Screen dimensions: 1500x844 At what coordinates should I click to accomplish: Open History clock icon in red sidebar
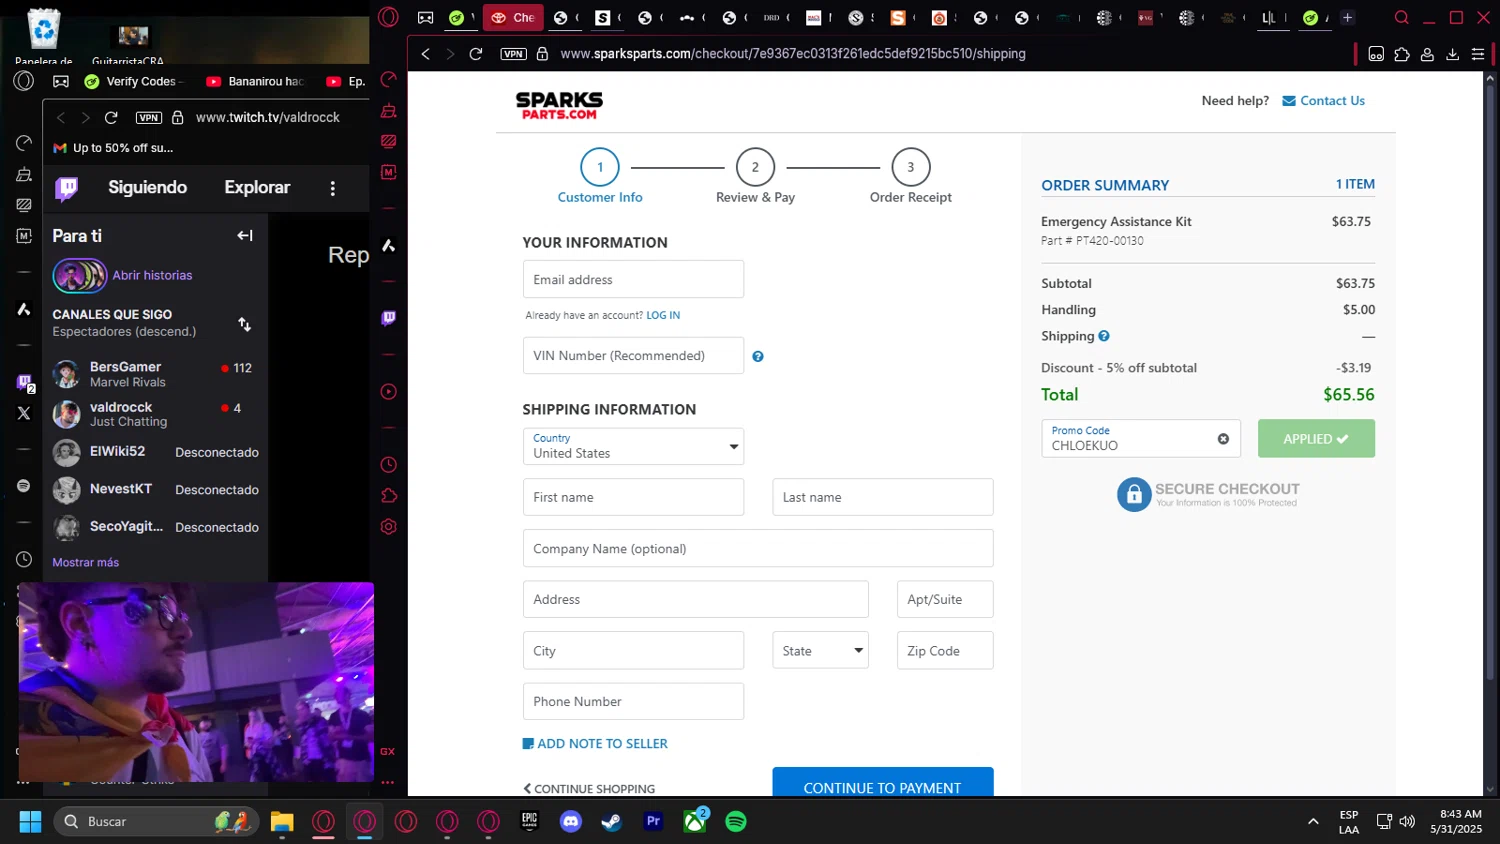pyautogui.click(x=389, y=465)
